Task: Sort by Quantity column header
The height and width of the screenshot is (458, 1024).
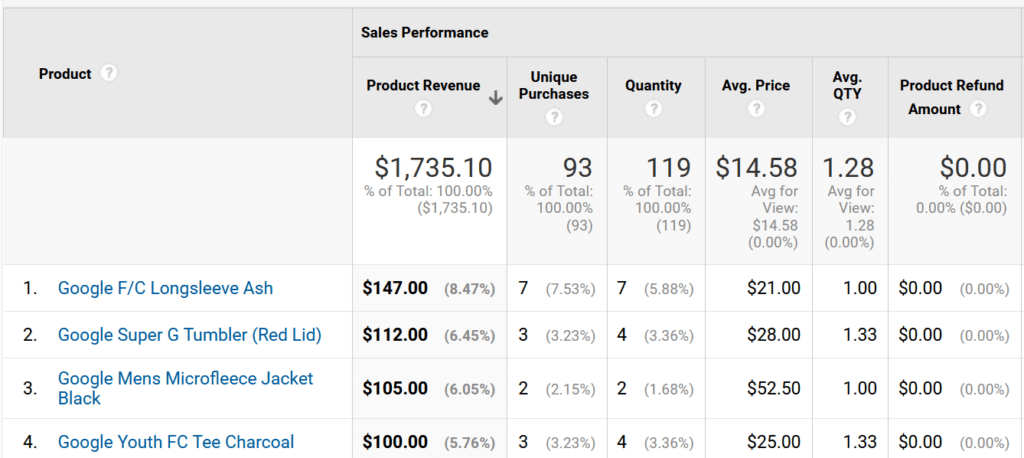Action: coord(653,86)
